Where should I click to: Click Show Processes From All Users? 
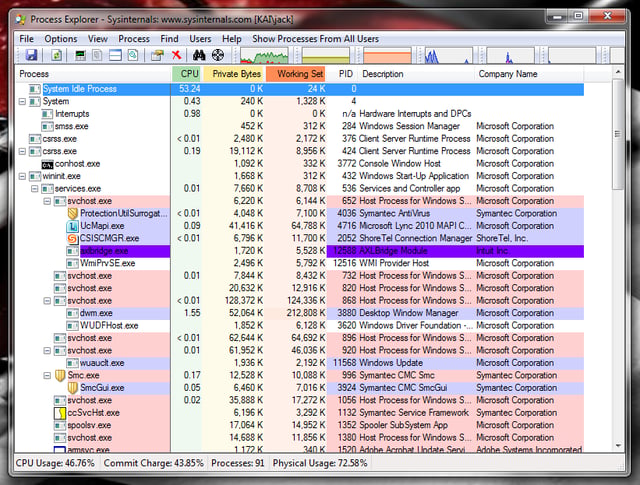click(316, 39)
